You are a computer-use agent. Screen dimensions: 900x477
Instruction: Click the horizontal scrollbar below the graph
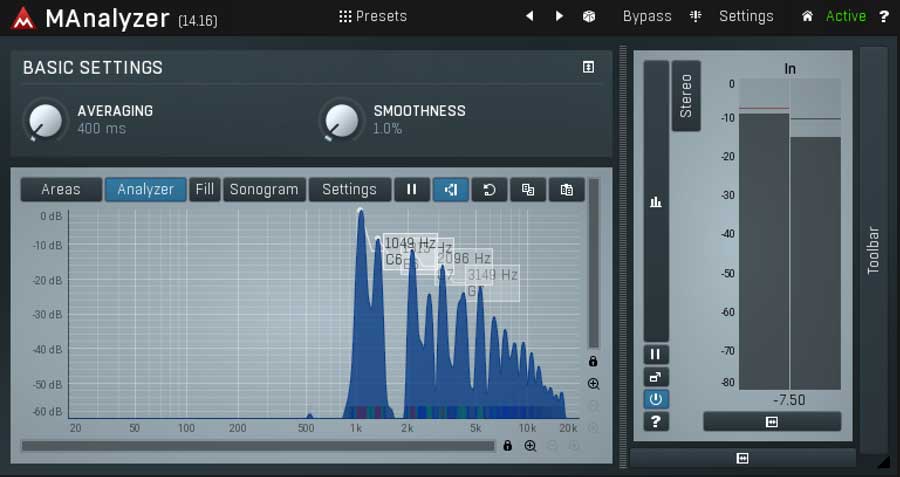pos(258,446)
